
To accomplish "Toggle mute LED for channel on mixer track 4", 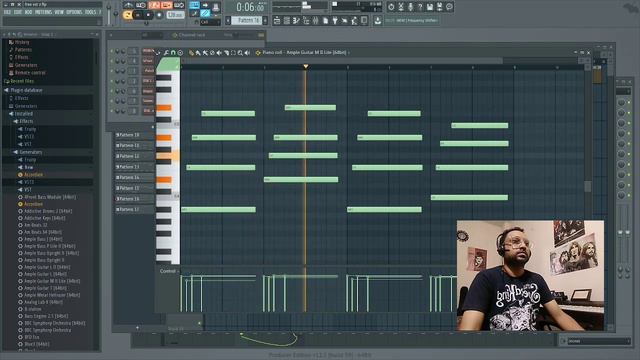I will (x=112, y=61).
